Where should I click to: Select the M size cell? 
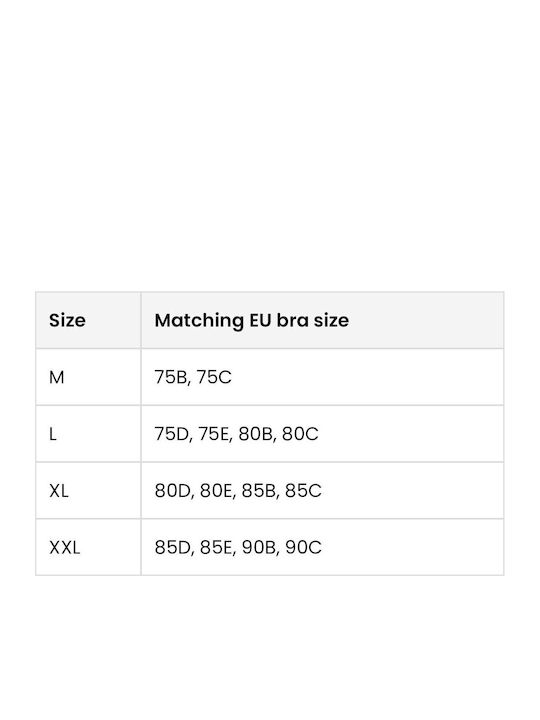coord(88,377)
